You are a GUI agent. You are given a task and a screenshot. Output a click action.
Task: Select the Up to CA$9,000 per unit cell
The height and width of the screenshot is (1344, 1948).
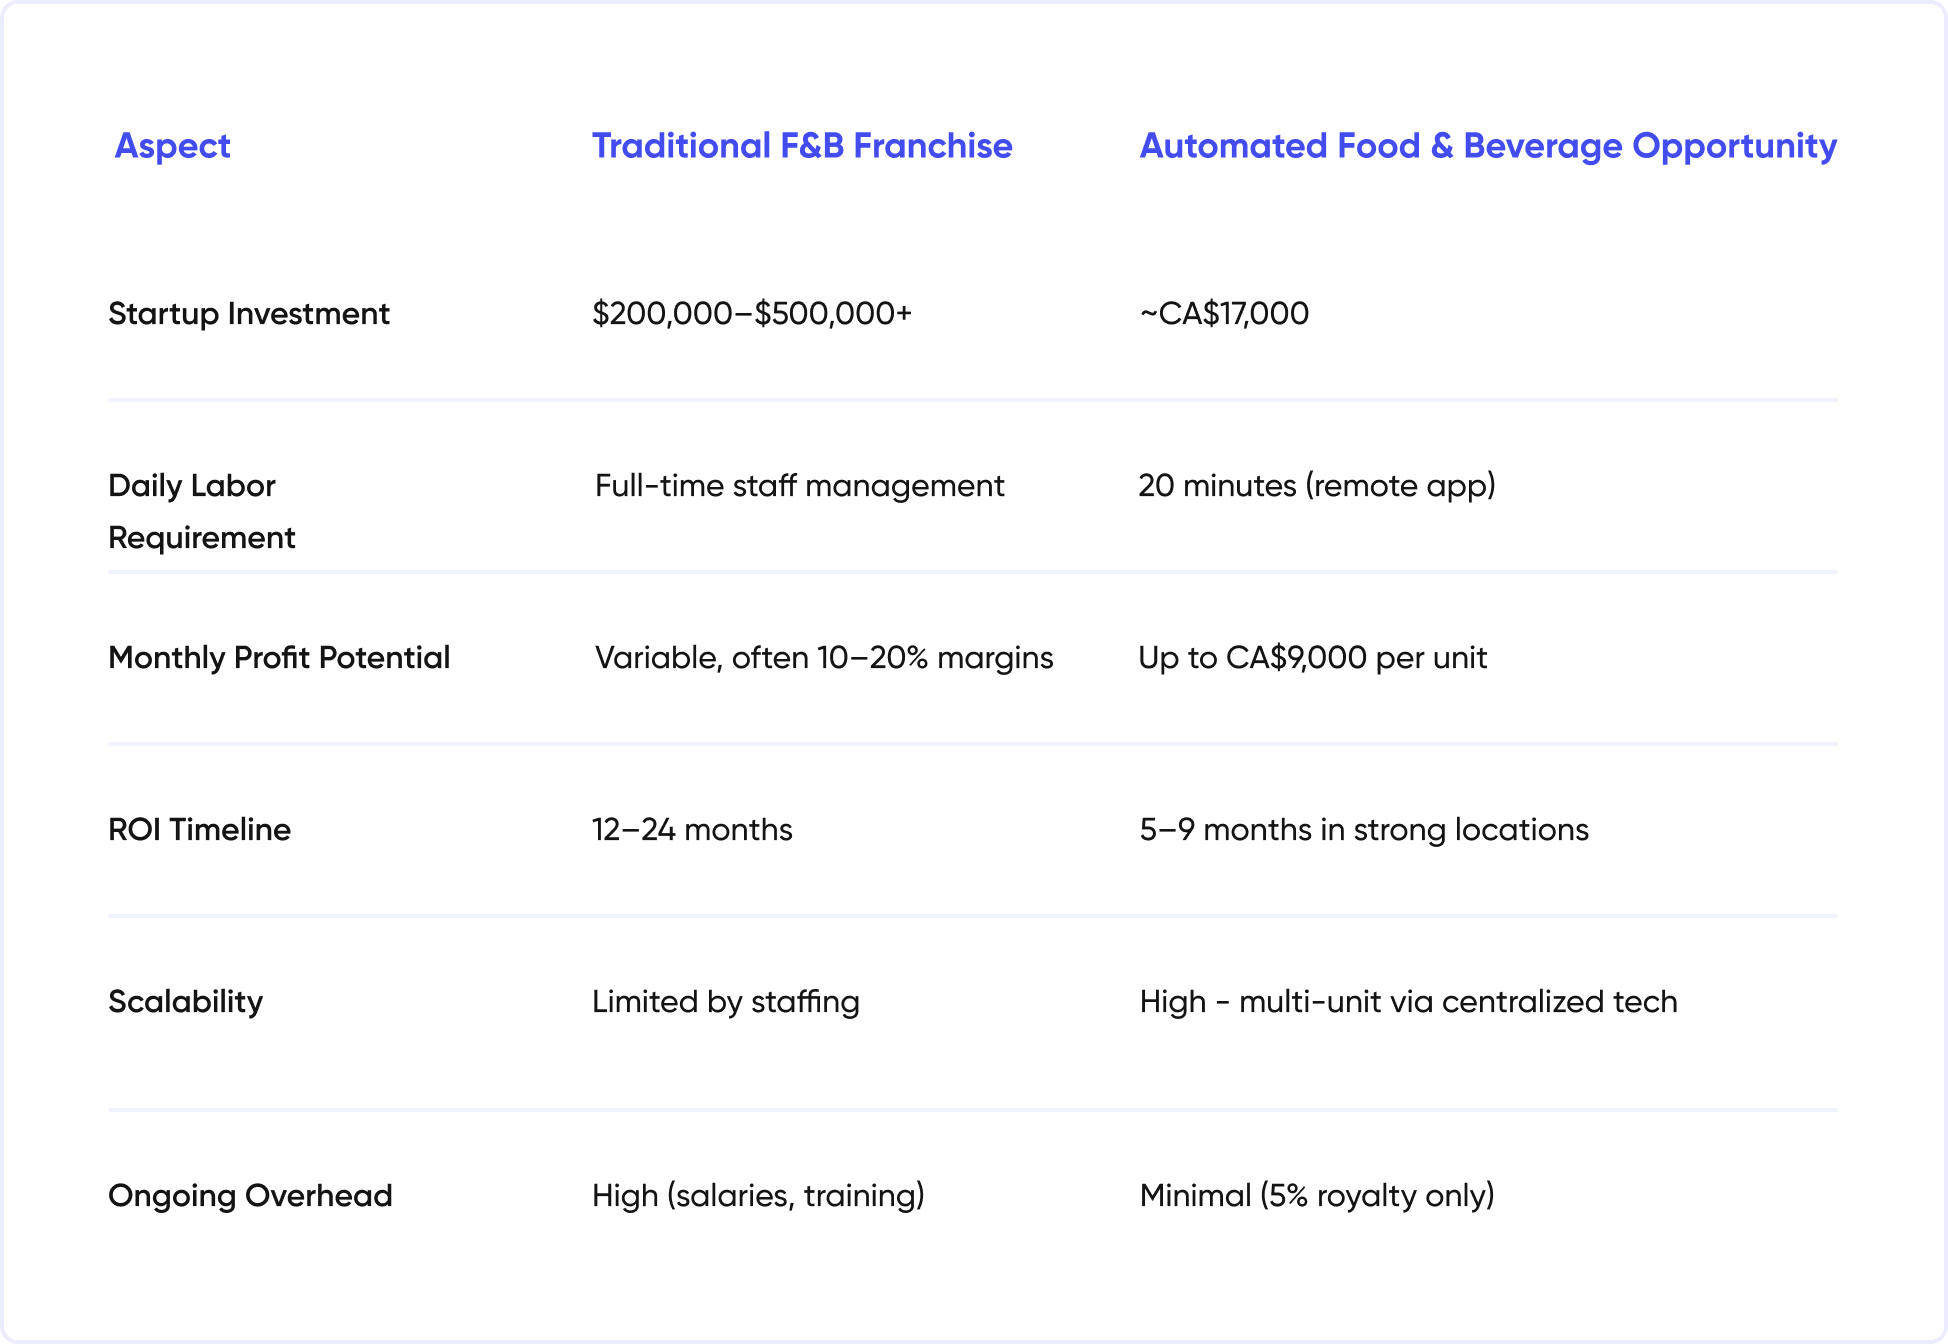[x=1313, y=658]
